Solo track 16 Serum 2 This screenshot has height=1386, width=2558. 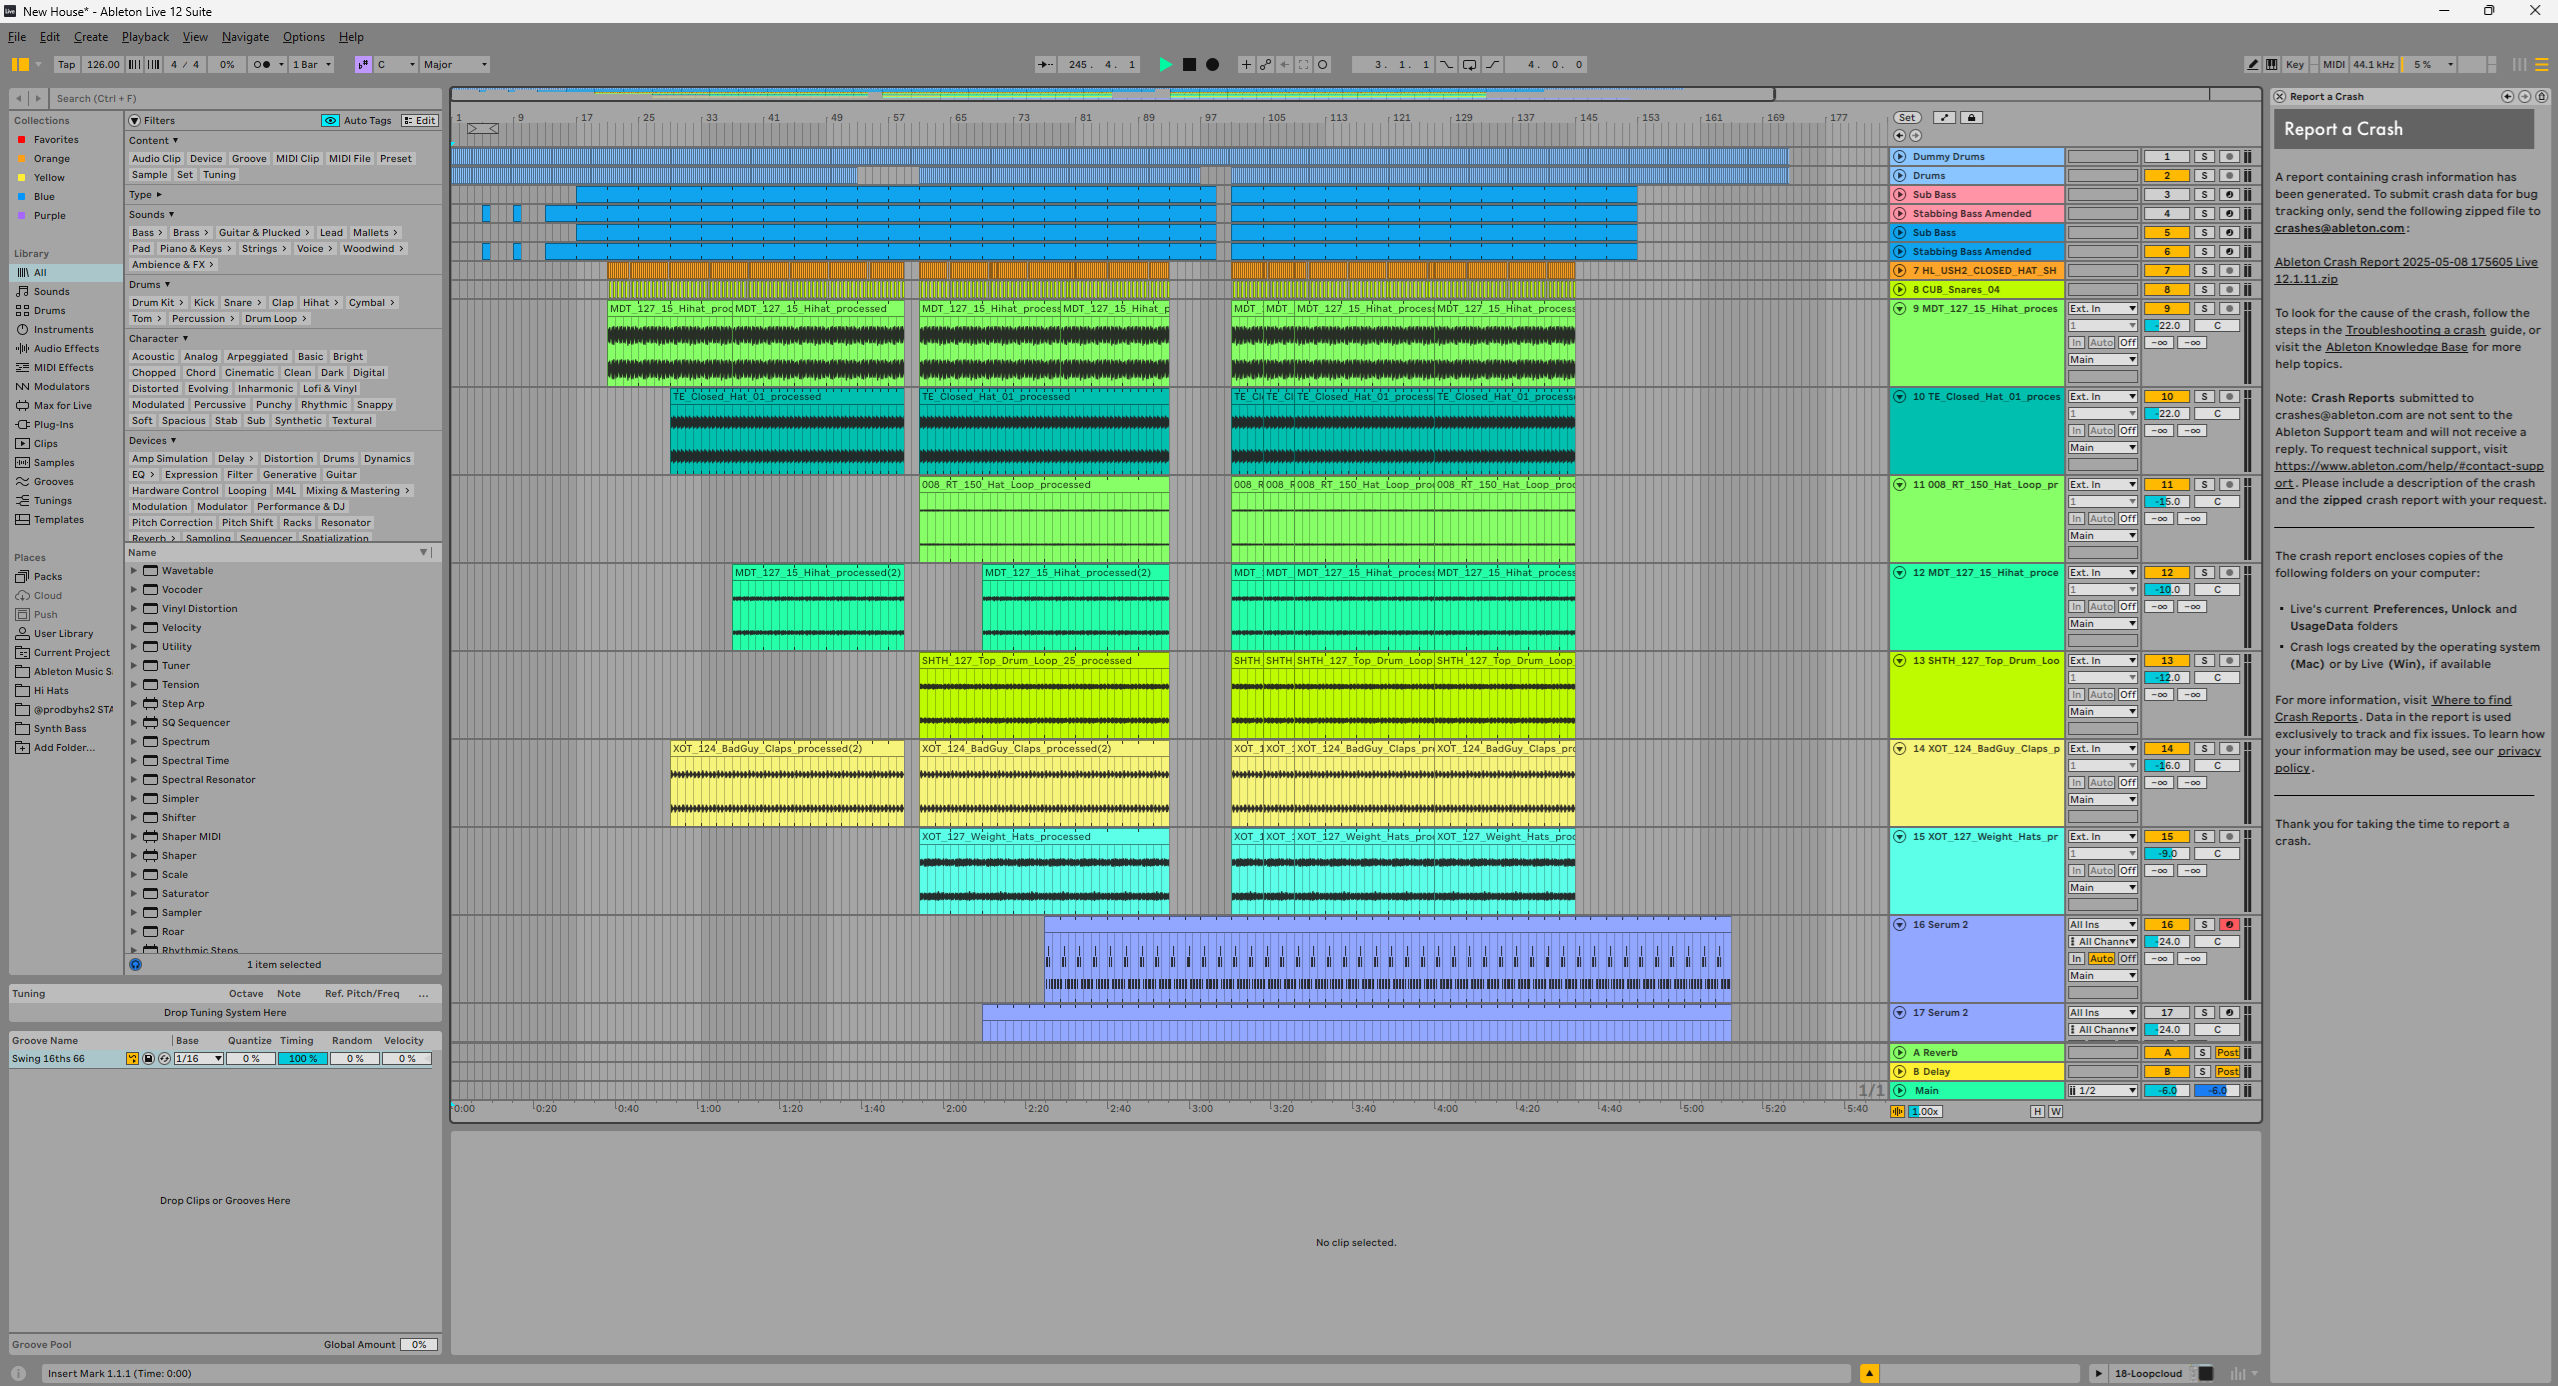(x=2204, y=925)
